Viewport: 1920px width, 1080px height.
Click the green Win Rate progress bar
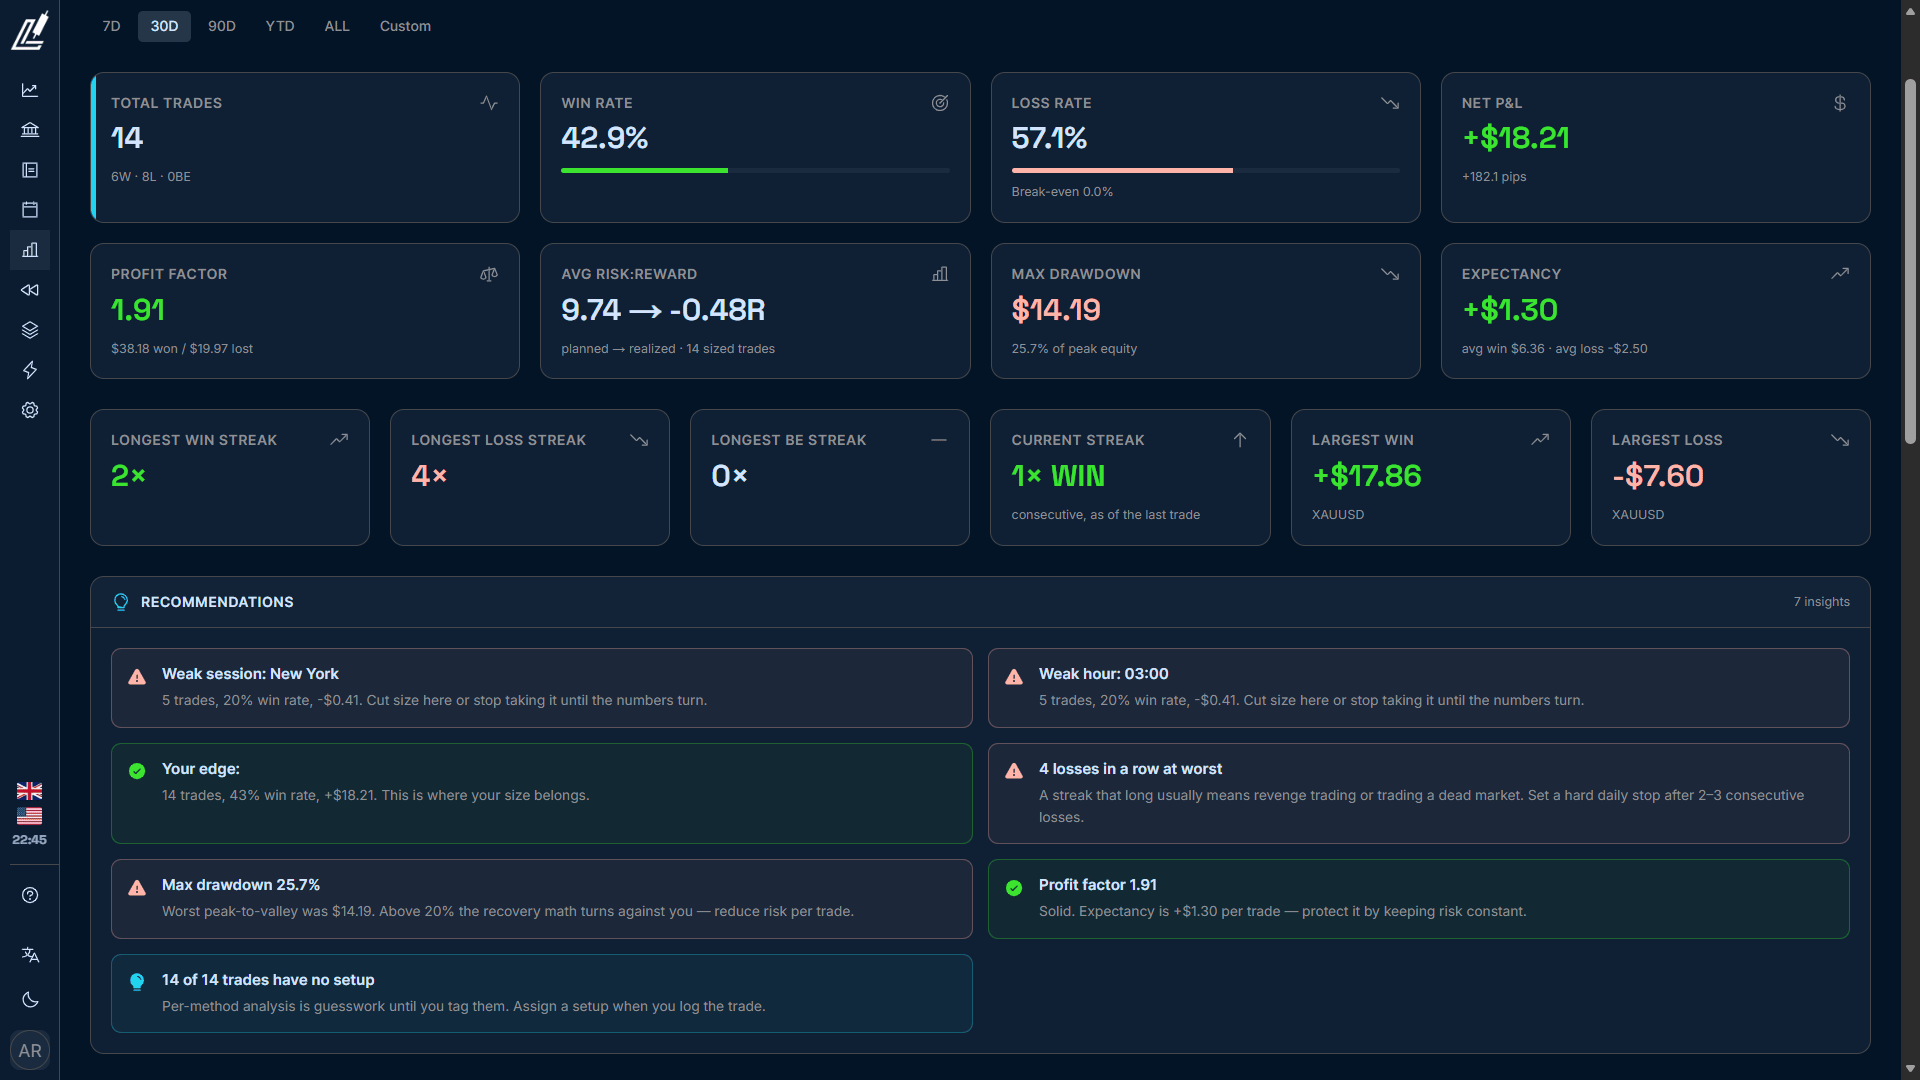pyautogui.click(x=644, y=171)
